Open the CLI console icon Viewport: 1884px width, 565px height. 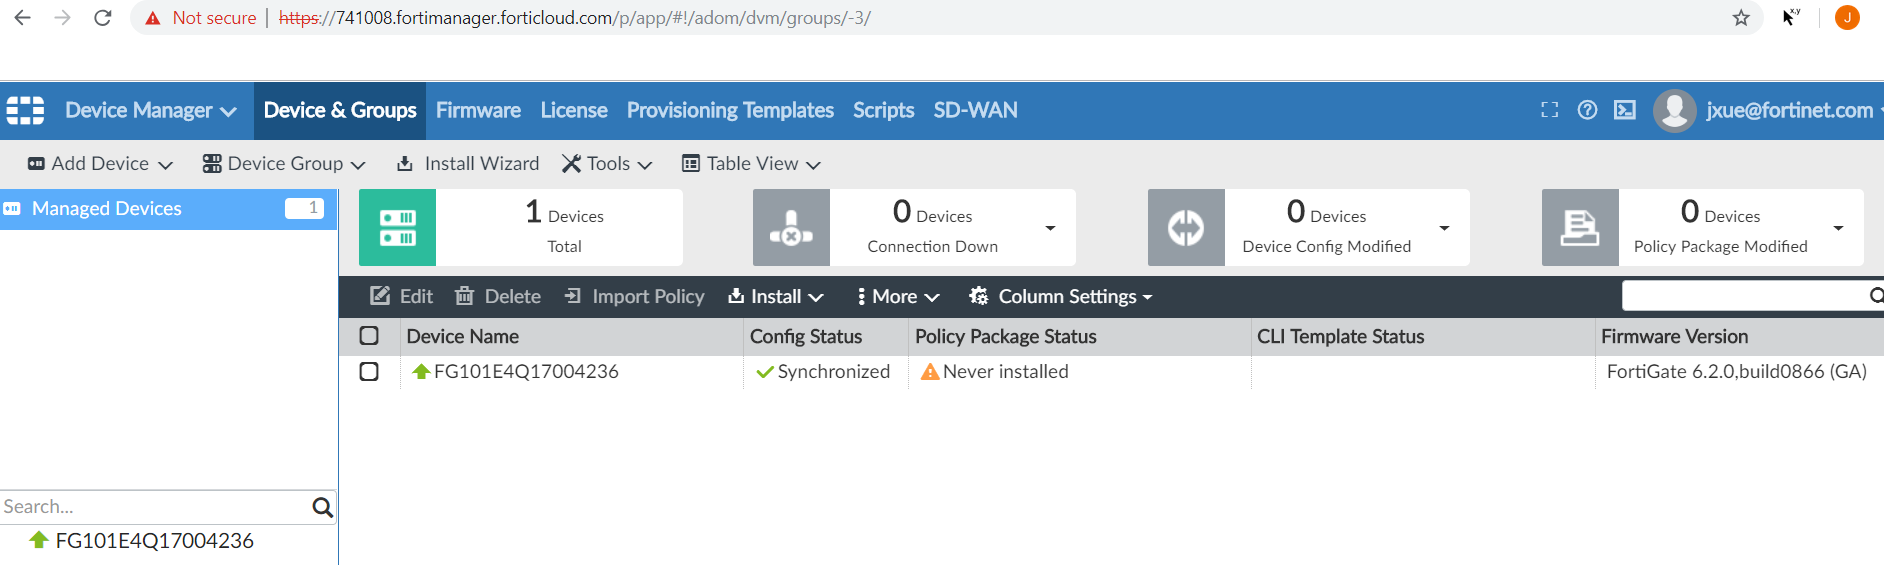click(1625, 110)
